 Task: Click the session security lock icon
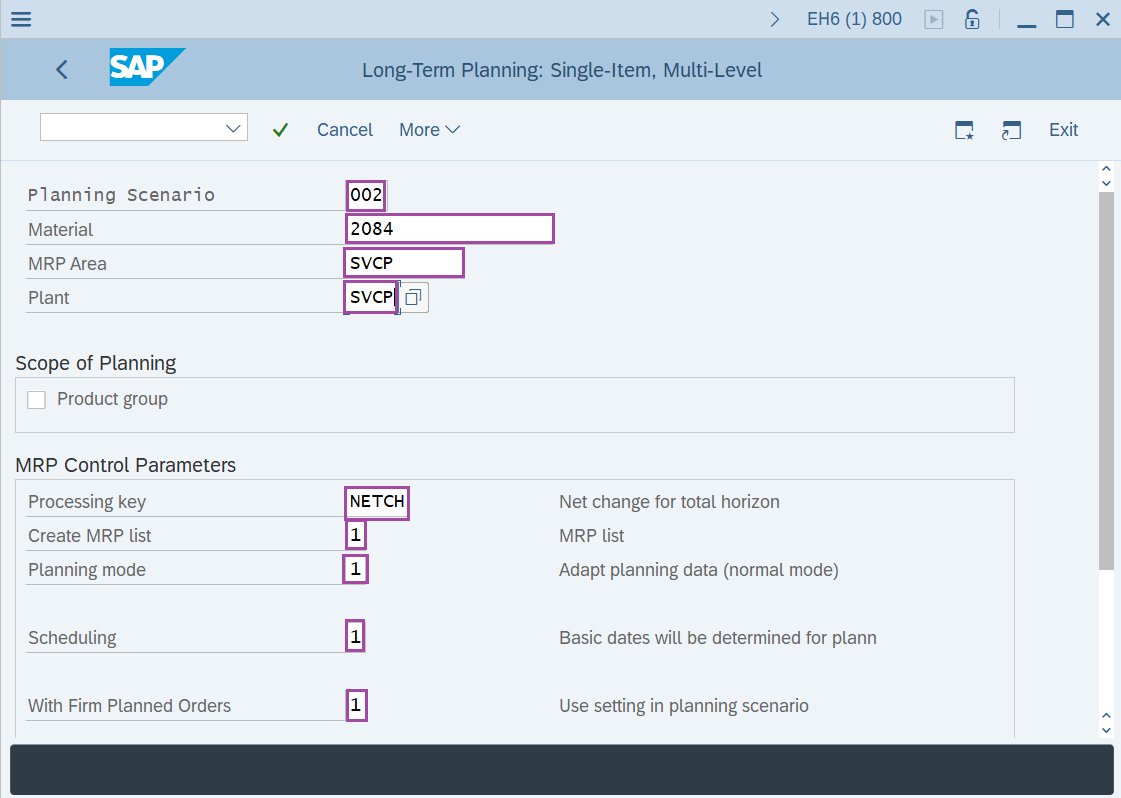click(x=971, y=18)
